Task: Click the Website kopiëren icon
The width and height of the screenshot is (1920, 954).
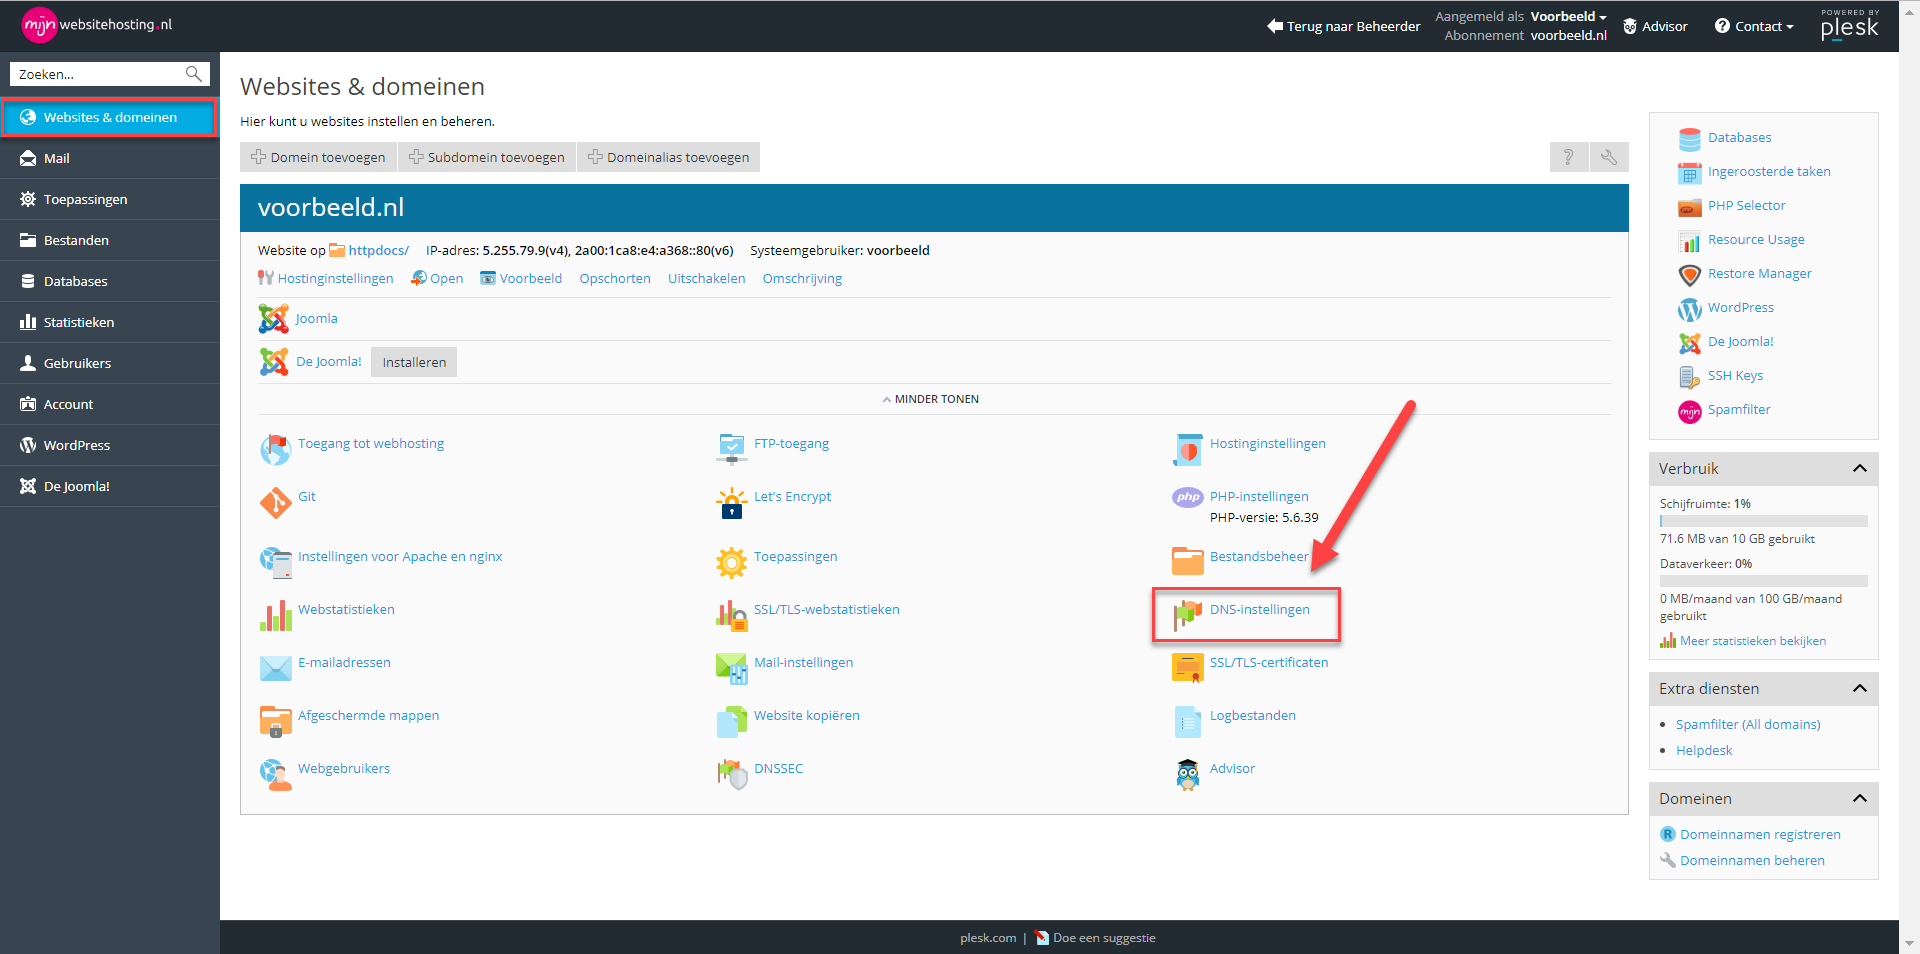Action: point(731,722)
